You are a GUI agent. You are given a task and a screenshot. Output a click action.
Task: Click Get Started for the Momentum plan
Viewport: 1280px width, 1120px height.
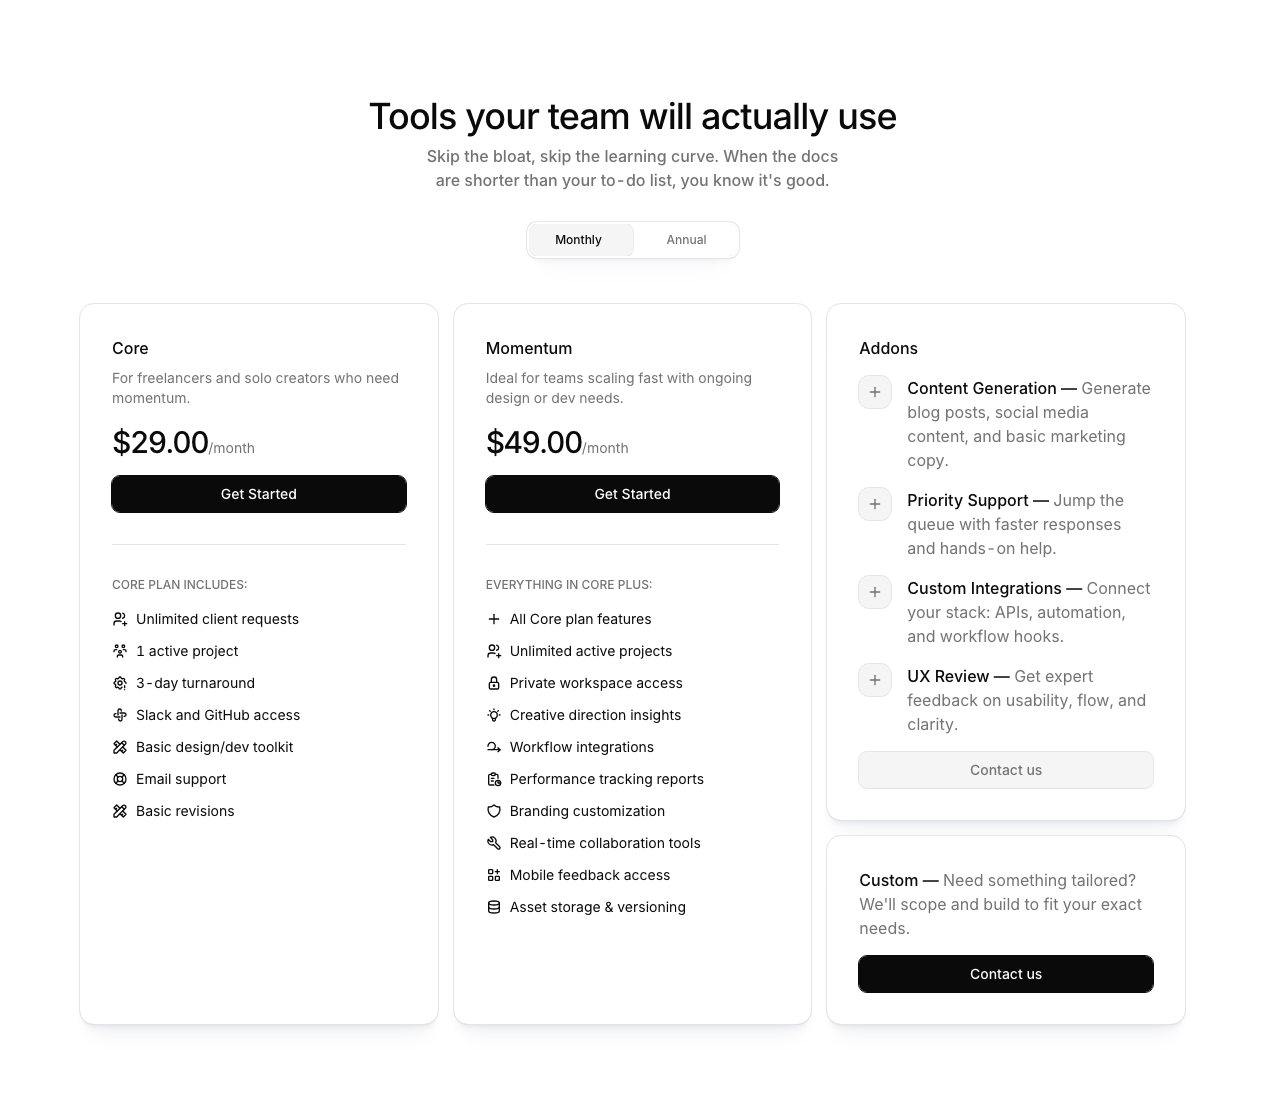[x=632, y=494]
